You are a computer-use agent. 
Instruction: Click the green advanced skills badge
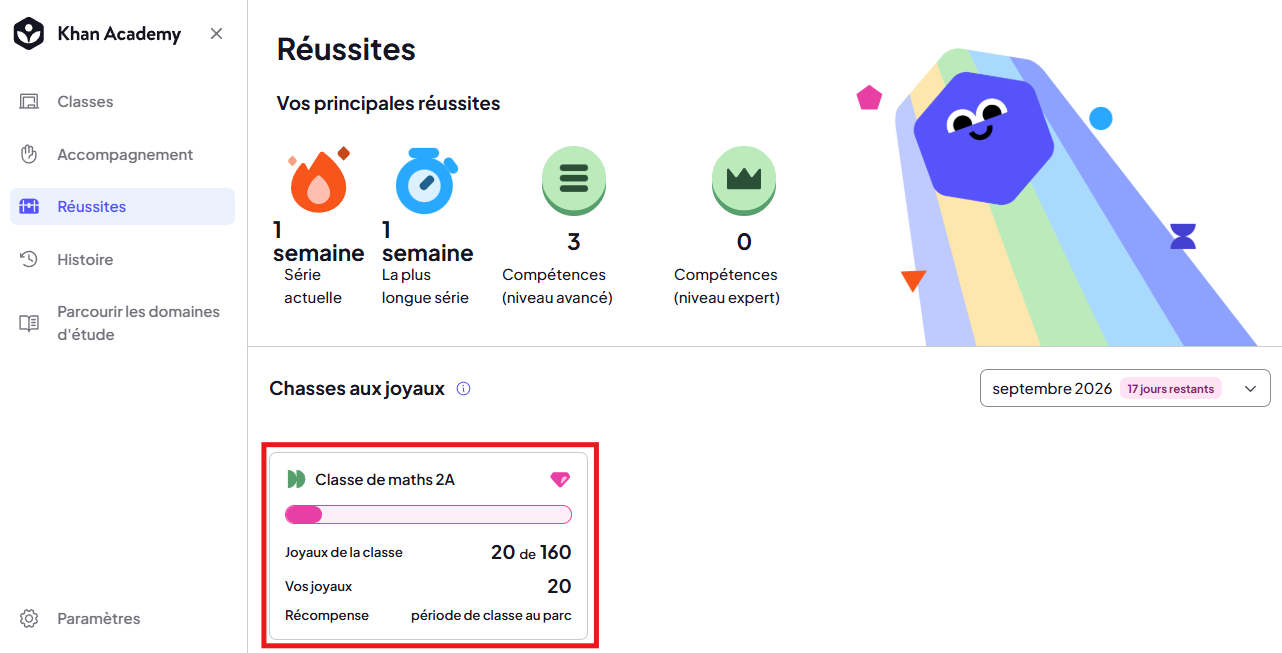[x=574, y=181]
